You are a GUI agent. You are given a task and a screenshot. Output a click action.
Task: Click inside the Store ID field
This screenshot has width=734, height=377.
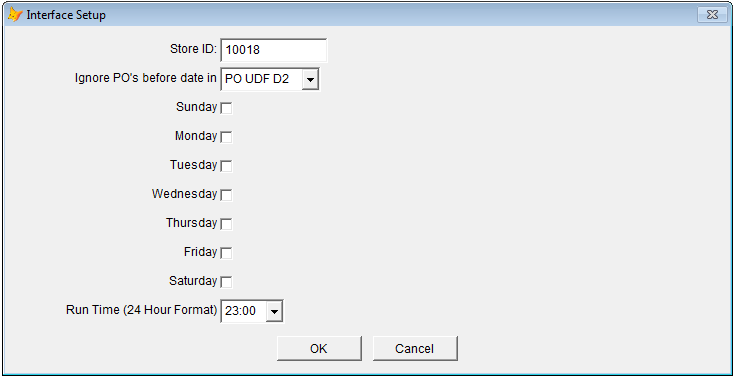274,50
